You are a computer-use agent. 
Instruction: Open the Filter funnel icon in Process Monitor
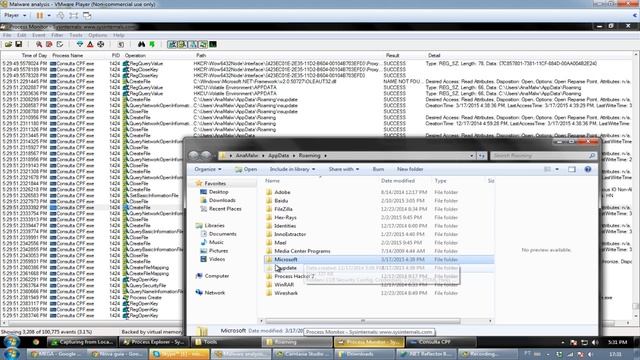coord(80,44)
